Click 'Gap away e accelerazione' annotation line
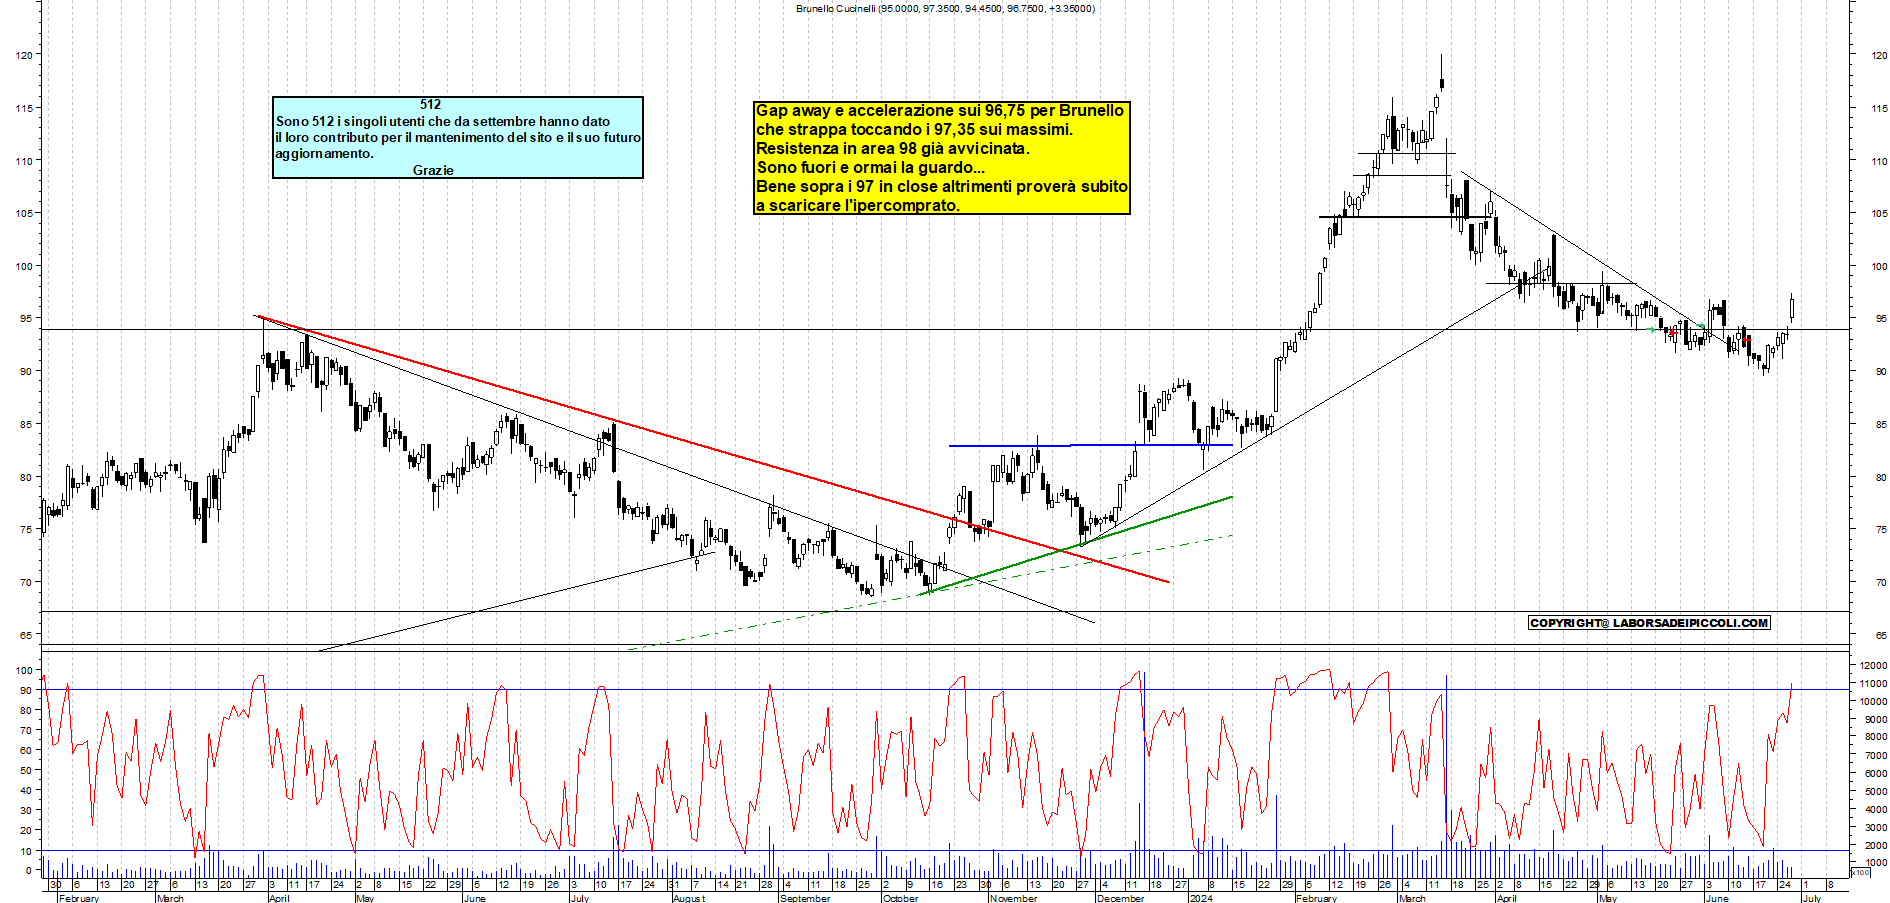This screenshot has width=1890, height=903. tap(940, 110)
